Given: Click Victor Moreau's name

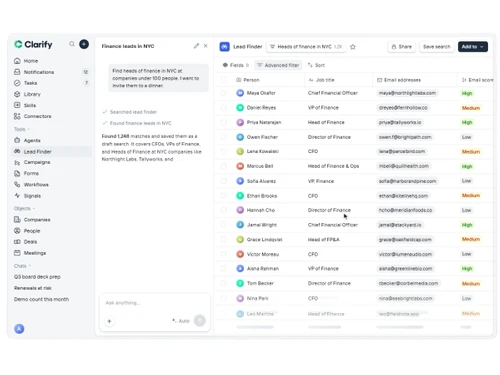Looking at the screenshot, I should click(x=263, y=254).
